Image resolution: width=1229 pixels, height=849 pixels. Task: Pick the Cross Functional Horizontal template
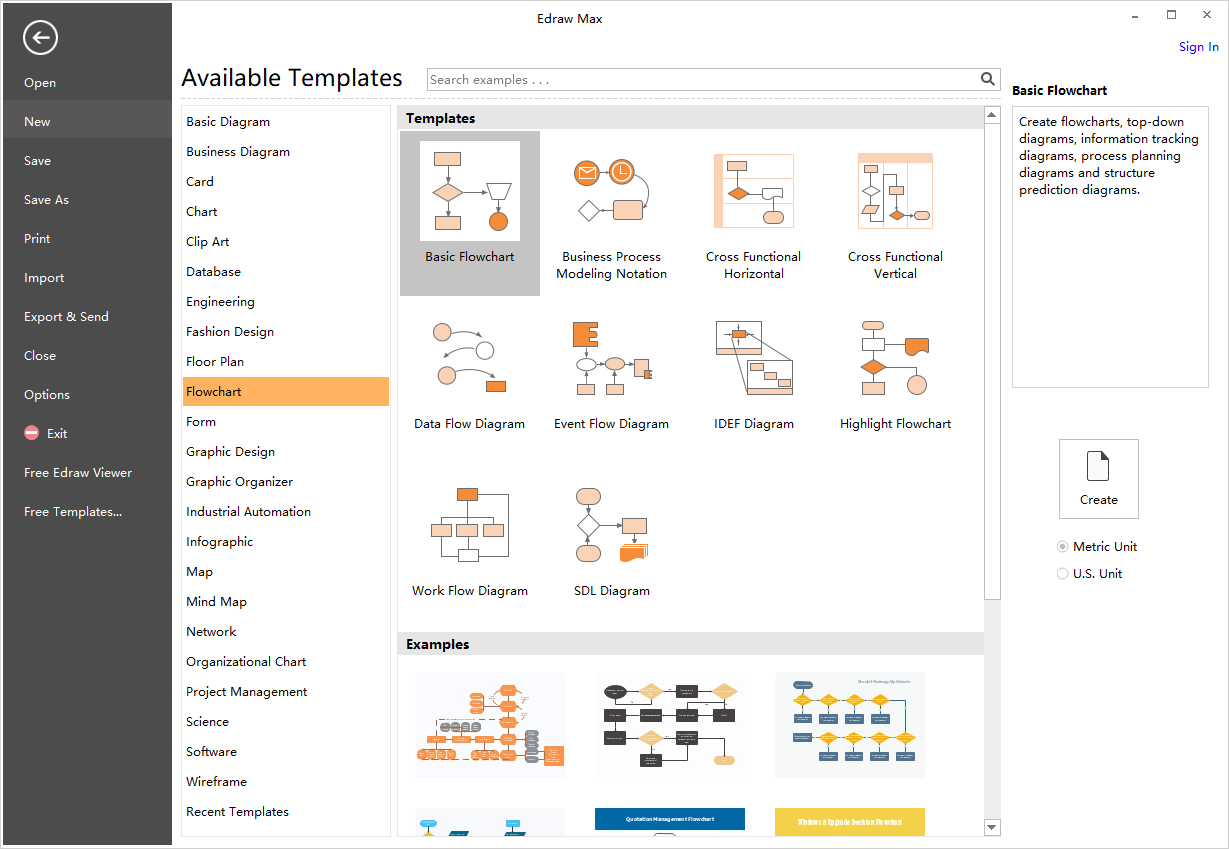coord(753,214)
